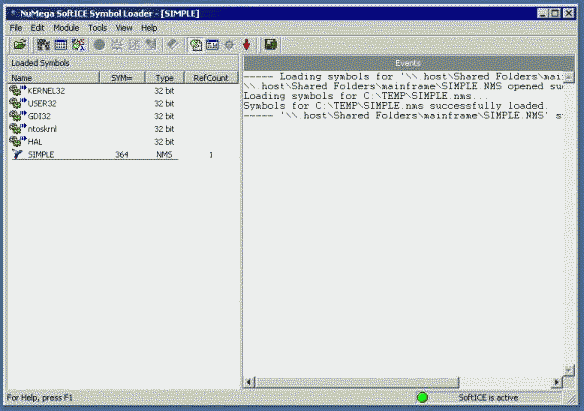
Task: Maximize the Symbol Loader window
Action: point(555,14)
